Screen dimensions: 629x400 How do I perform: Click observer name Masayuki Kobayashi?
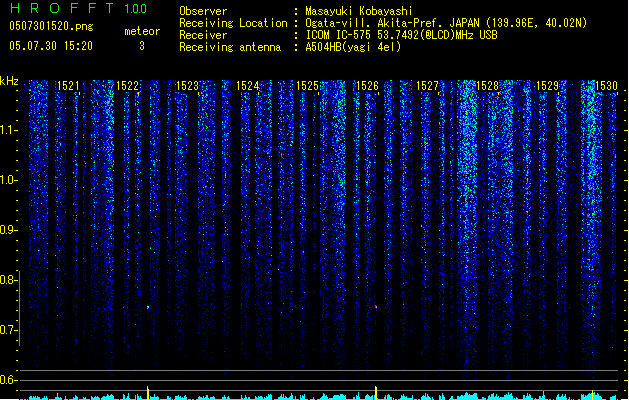(x=359, y=11)
